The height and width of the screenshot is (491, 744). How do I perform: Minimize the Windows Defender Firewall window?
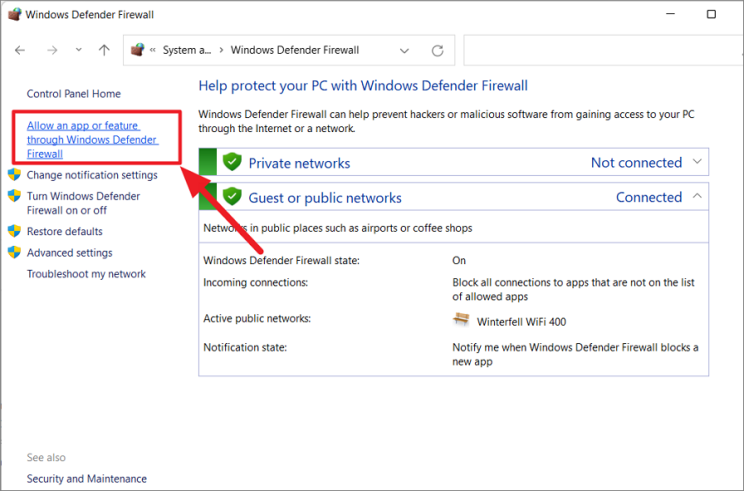click(x=670, y=14)
